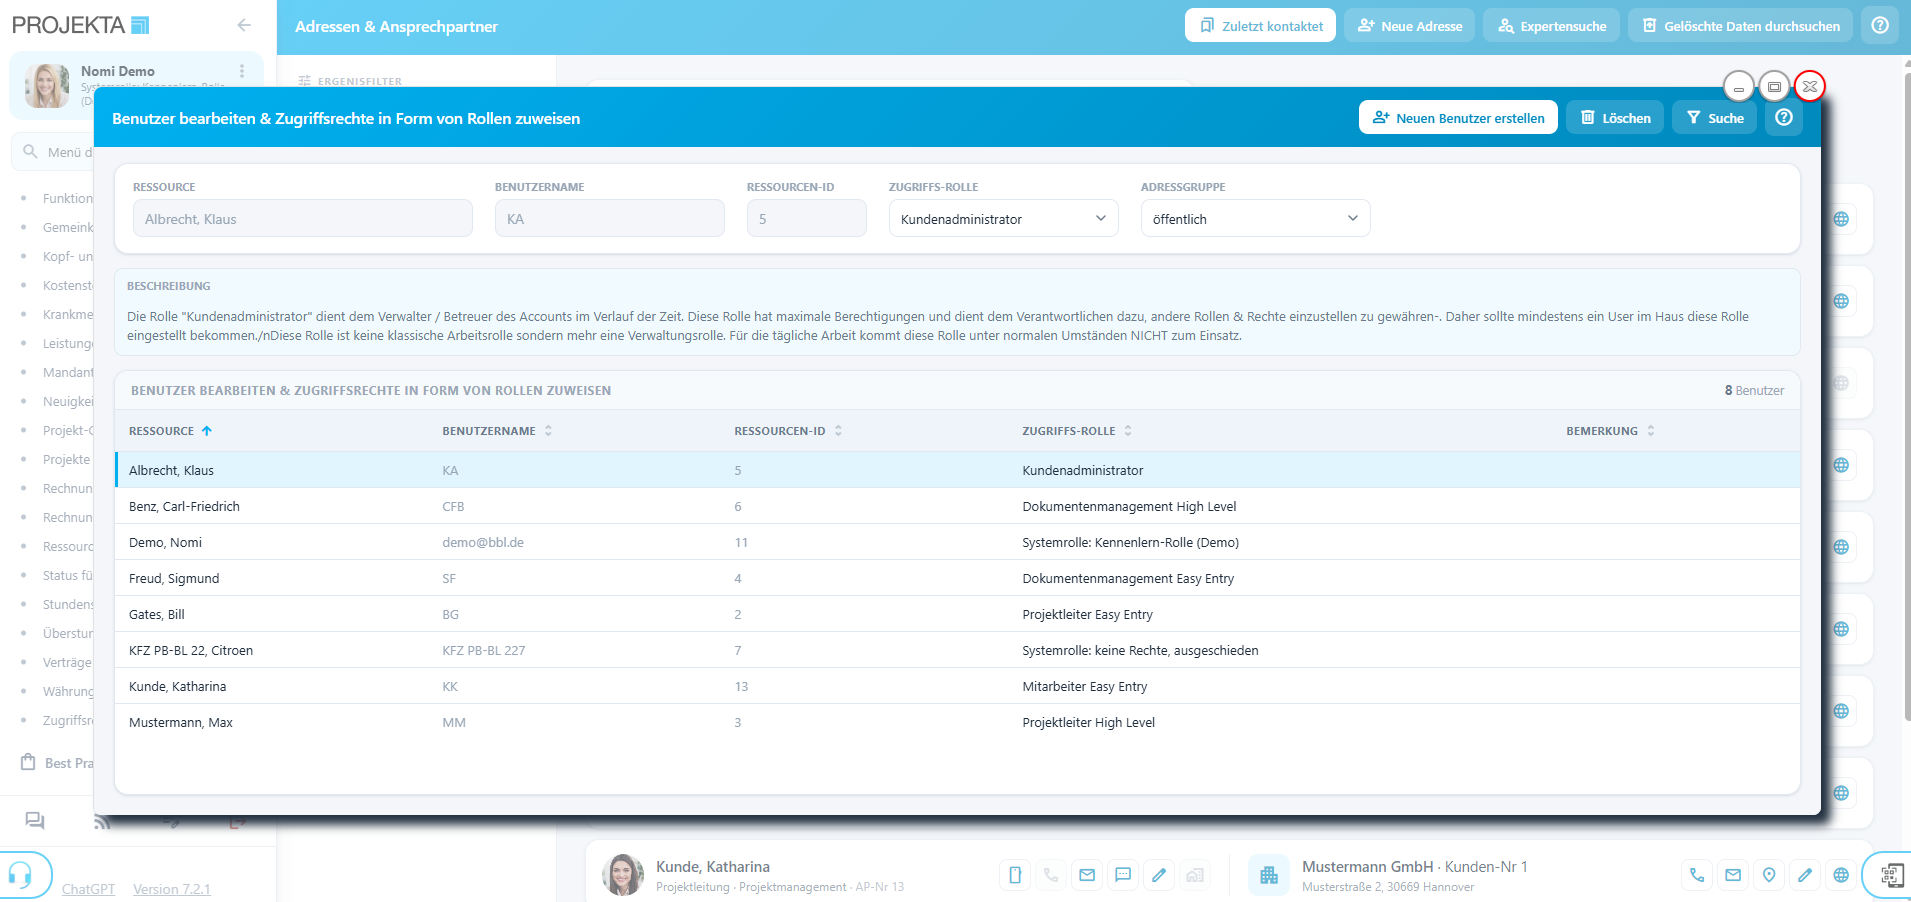Click Neuen Benutzer erstellen button
This screenshot has width=1911, height=902.
click(1458, 117)
